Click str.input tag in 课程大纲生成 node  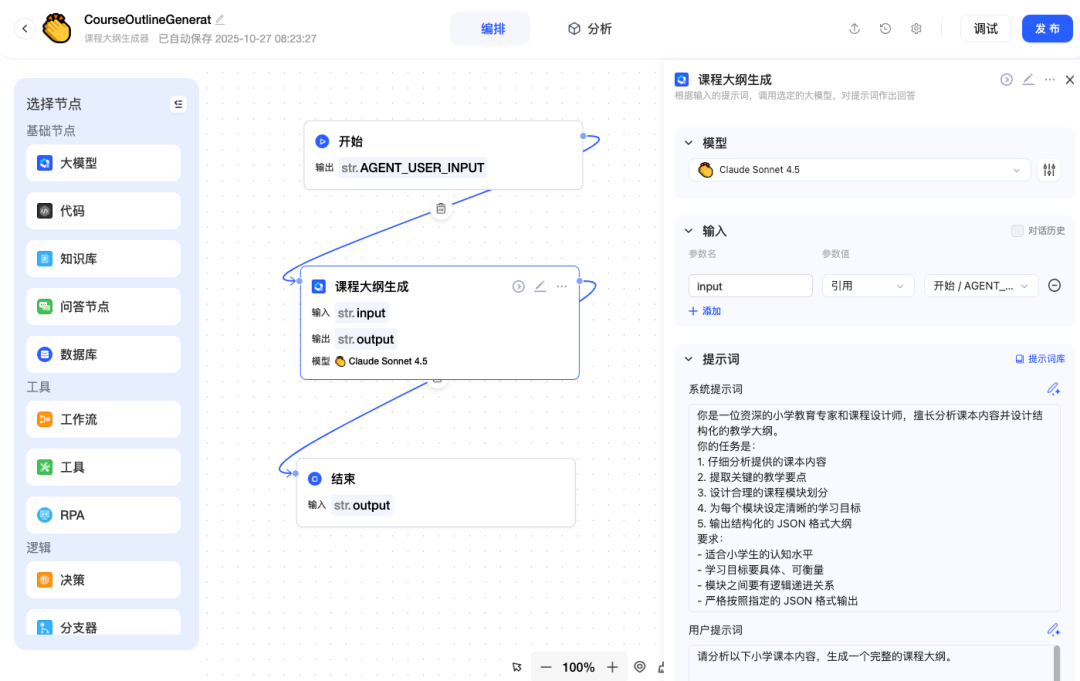(362, 313)
